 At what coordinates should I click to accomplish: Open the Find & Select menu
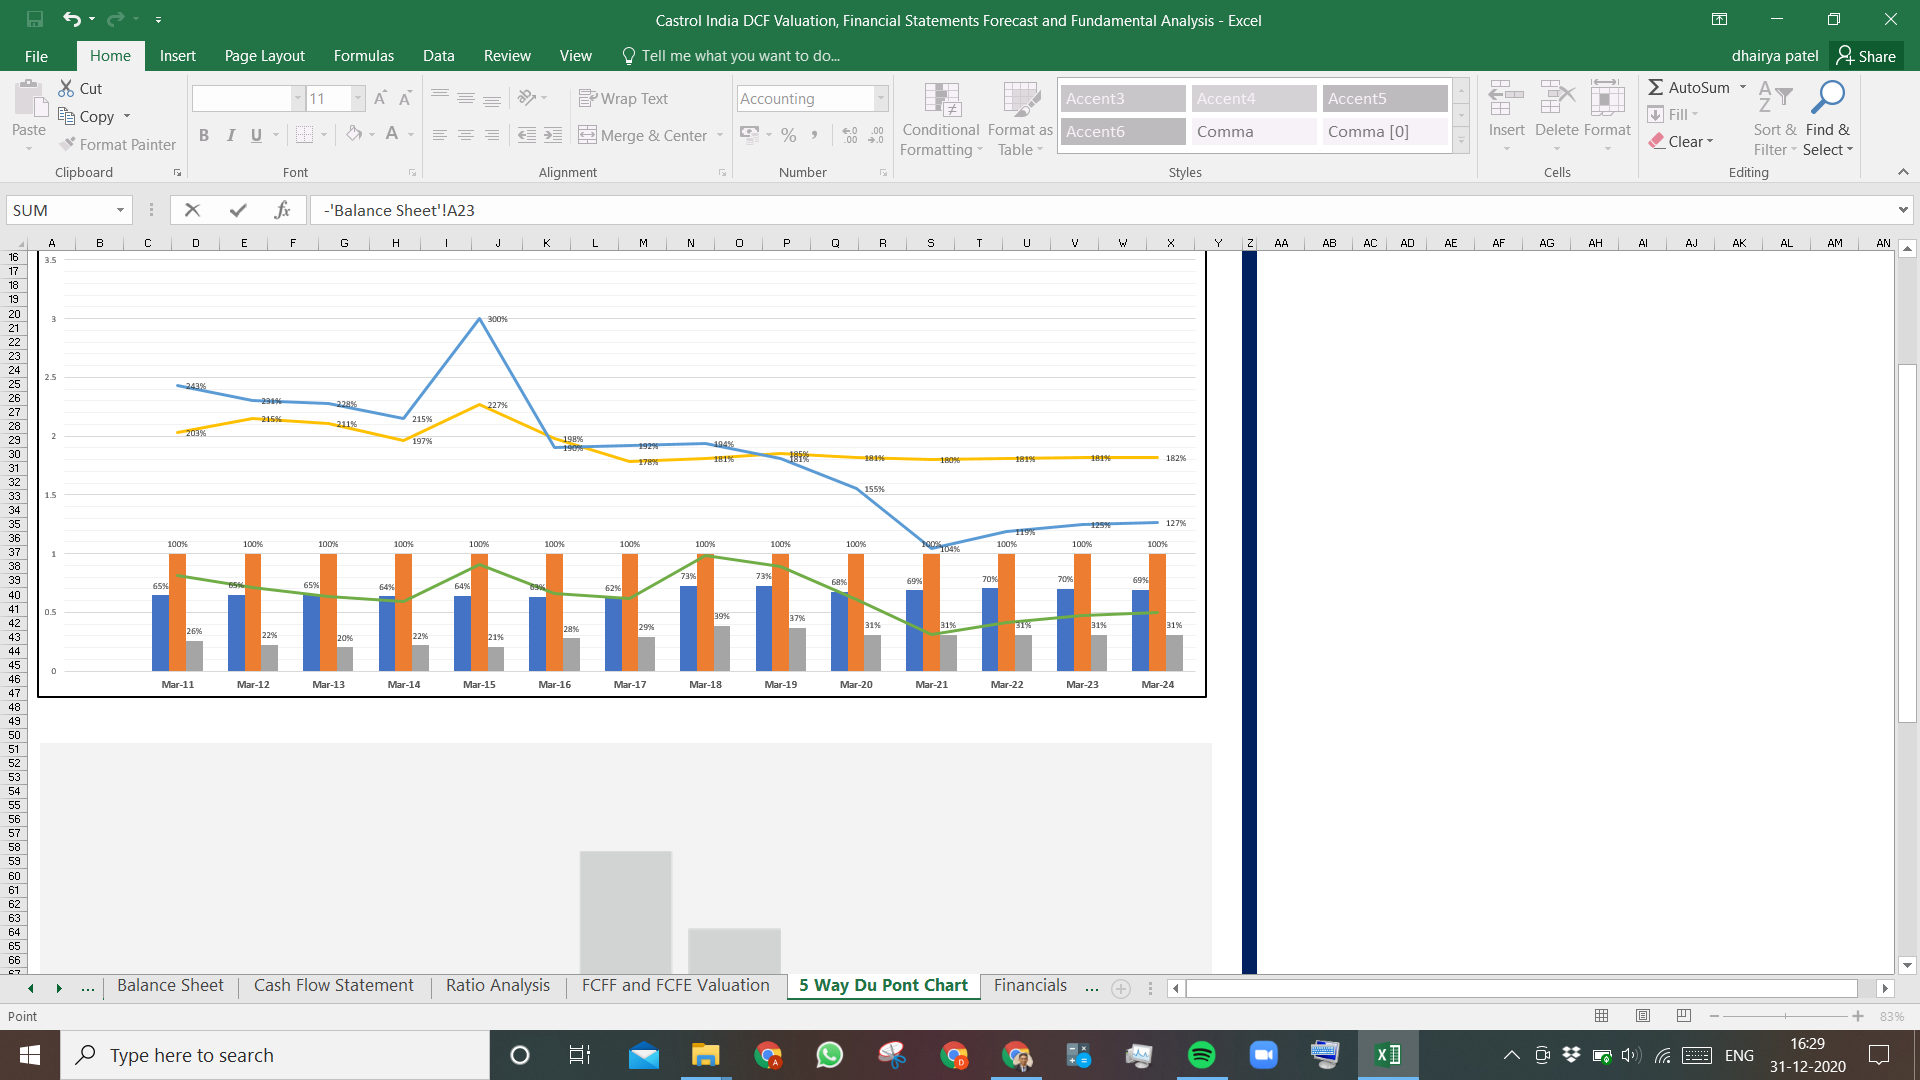[1828, 119]
